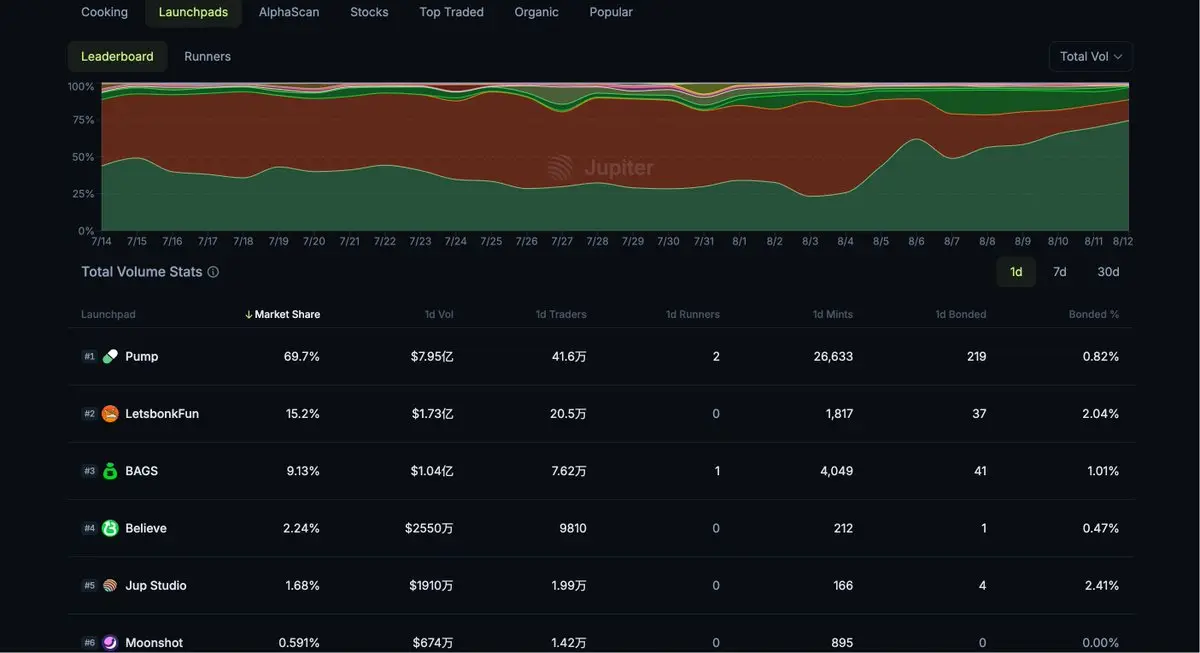Click the 7/14 date on chart axis
The height and width of the screenshot is (653, 1200).
pos(101,242)
